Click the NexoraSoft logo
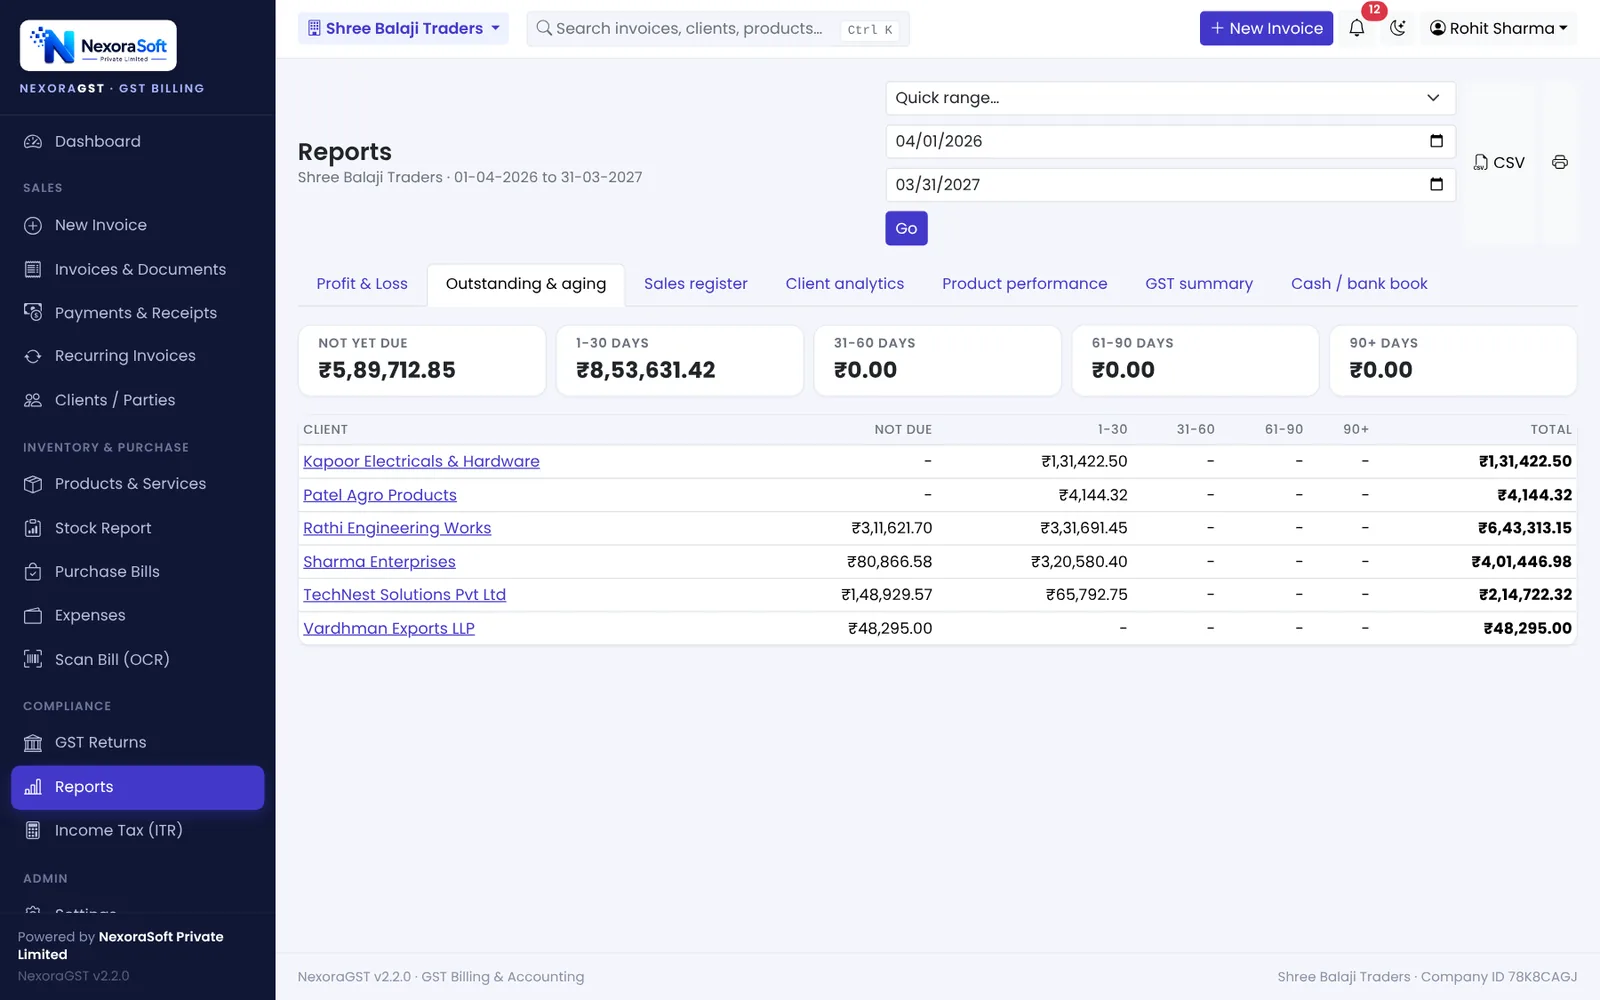Image resolution: width=1600 pixels, height=1000 pixels. coord(98,46)
